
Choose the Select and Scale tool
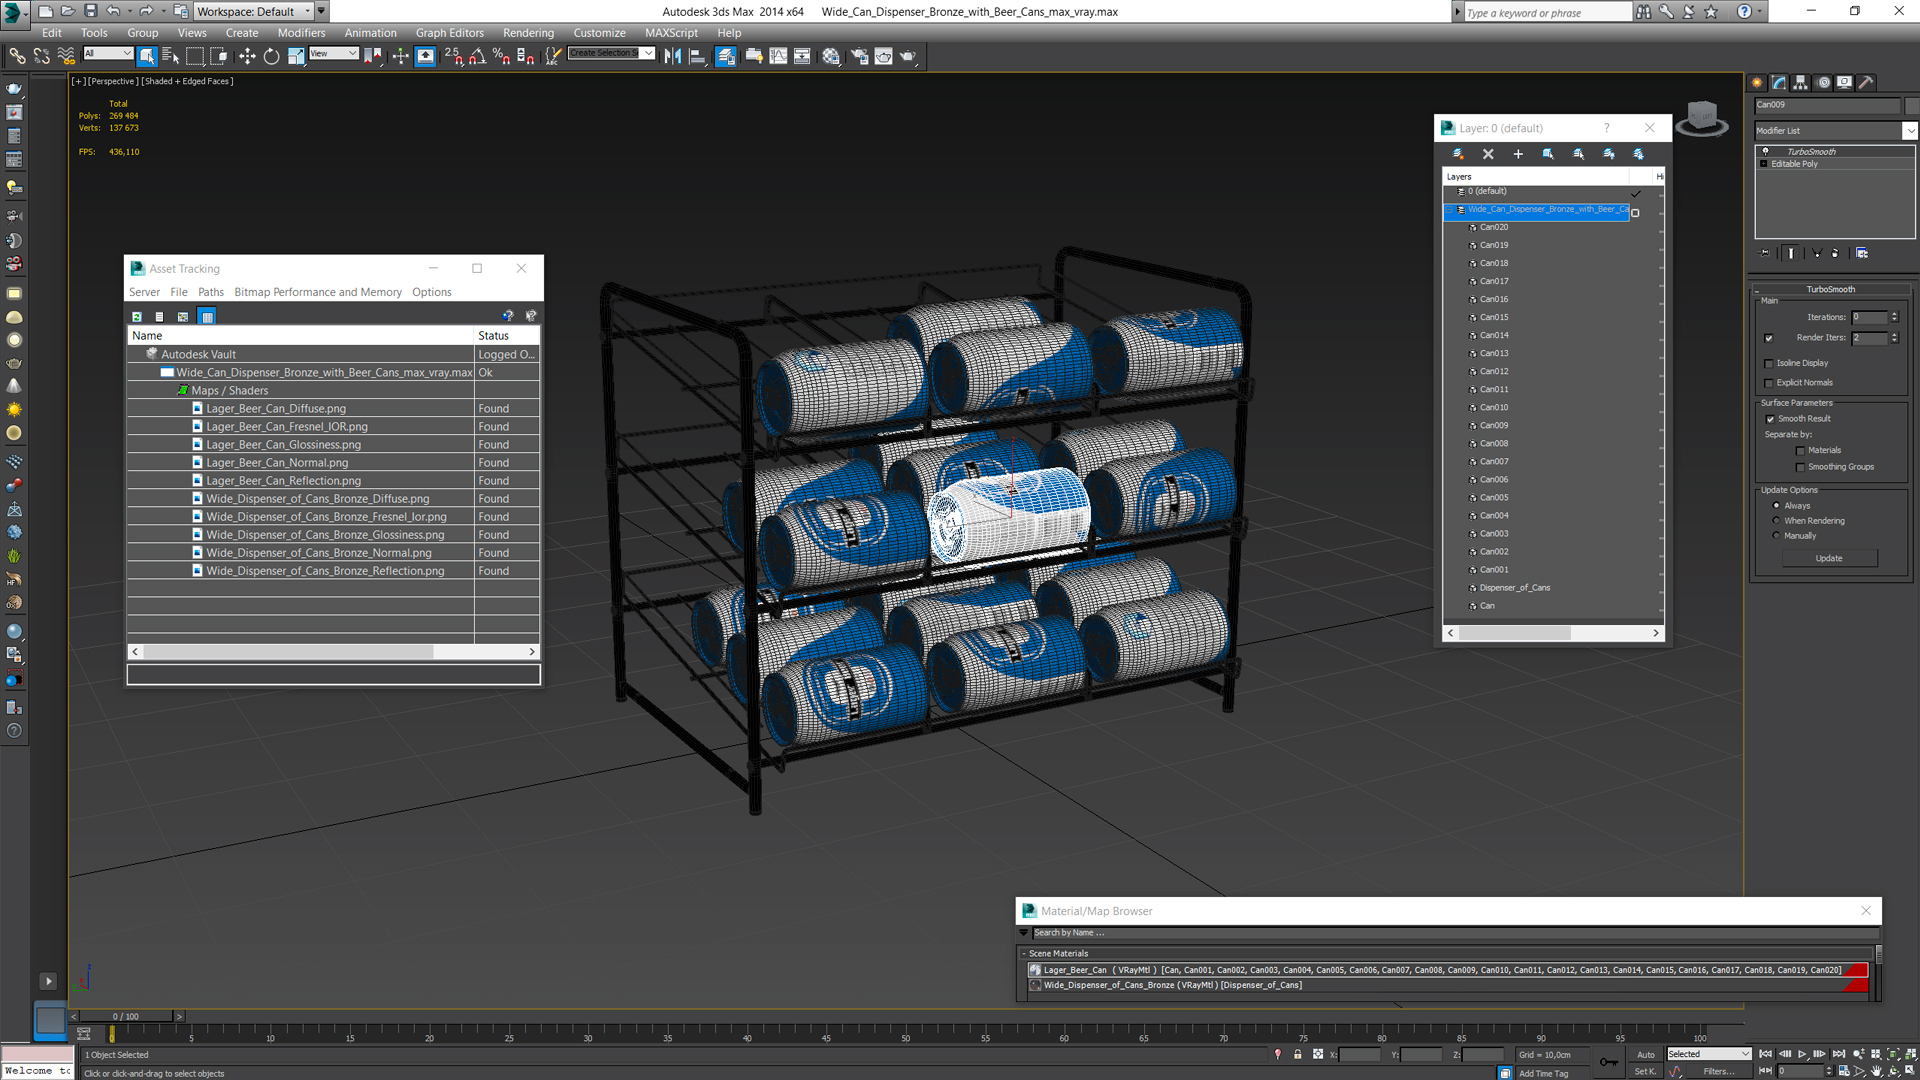(296, 56)
